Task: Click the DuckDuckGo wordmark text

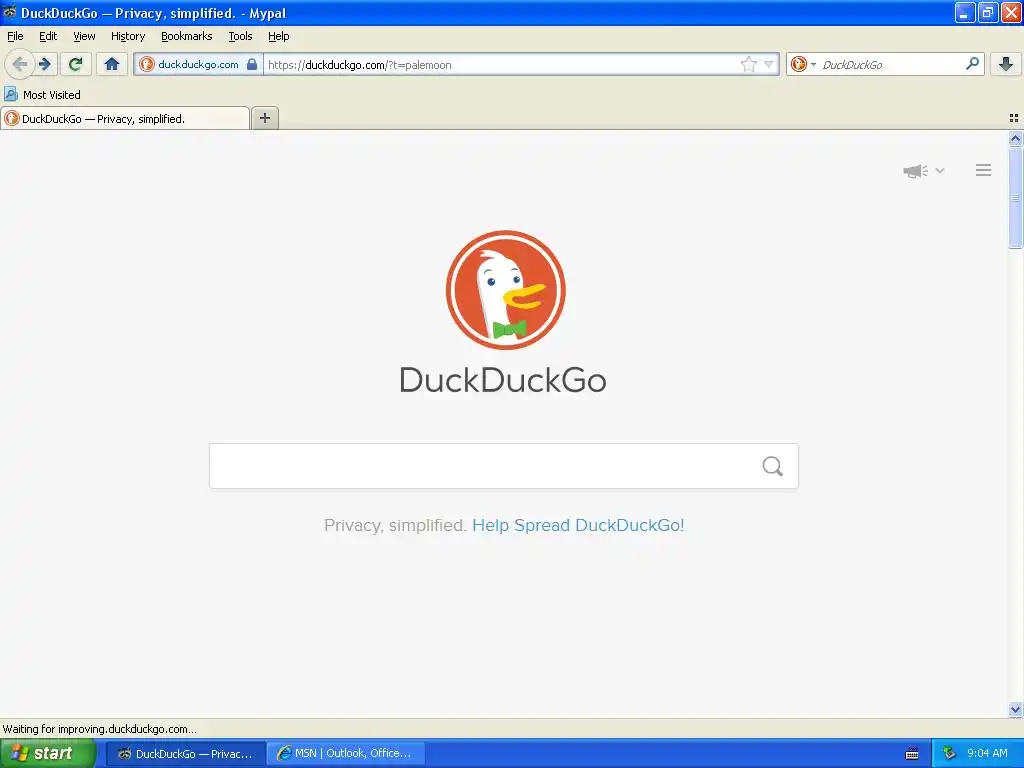Action: tap(503, 380)
